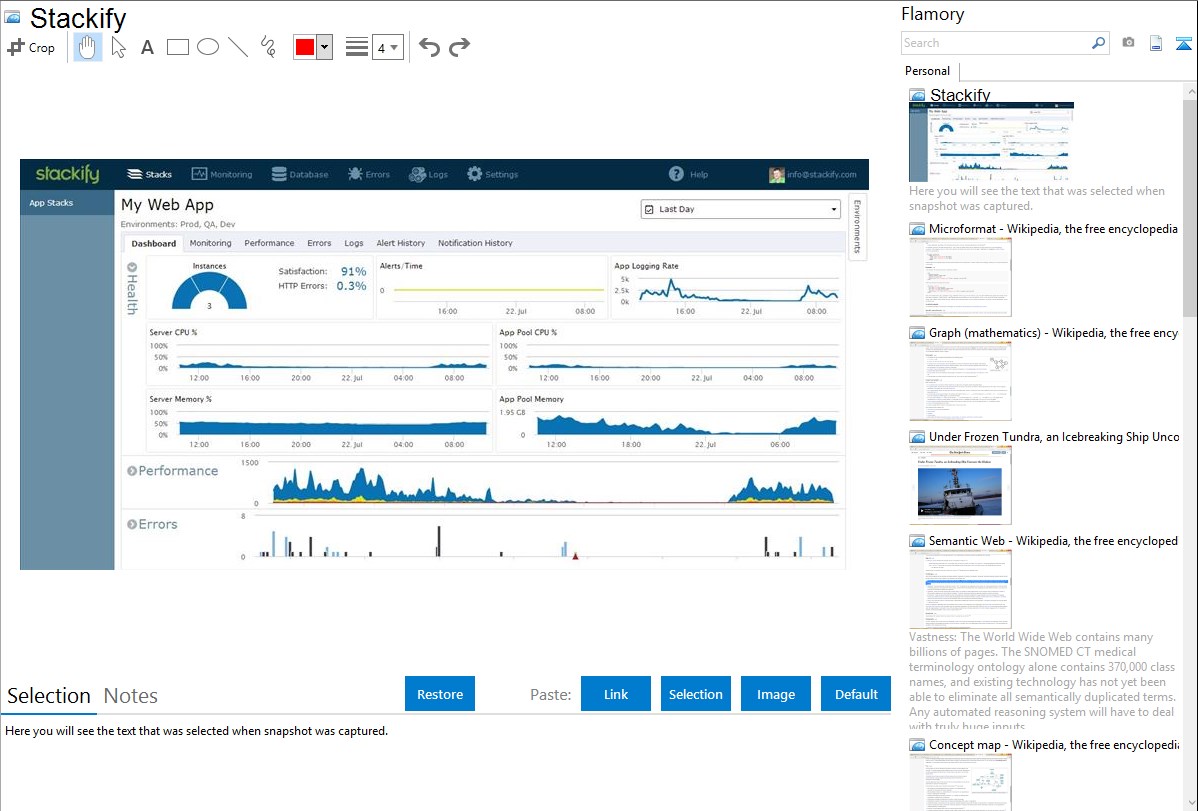Select the Dashboard tab
This screenshot has width=1198, height=811.
pos(154,243)
